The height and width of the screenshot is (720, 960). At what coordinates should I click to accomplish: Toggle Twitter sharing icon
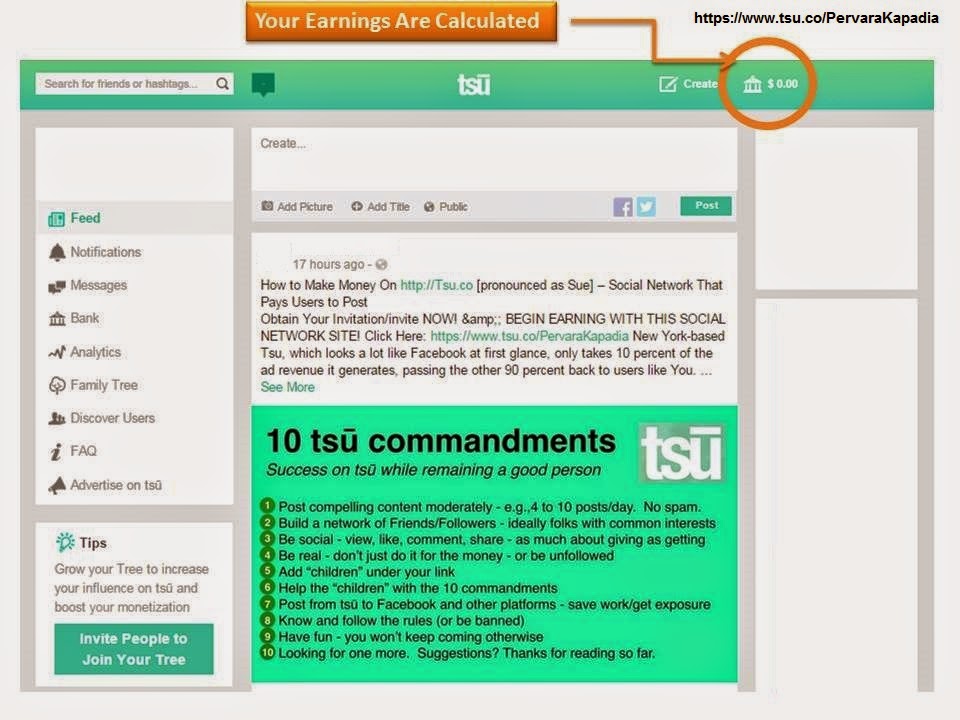[x=646, y=207]
